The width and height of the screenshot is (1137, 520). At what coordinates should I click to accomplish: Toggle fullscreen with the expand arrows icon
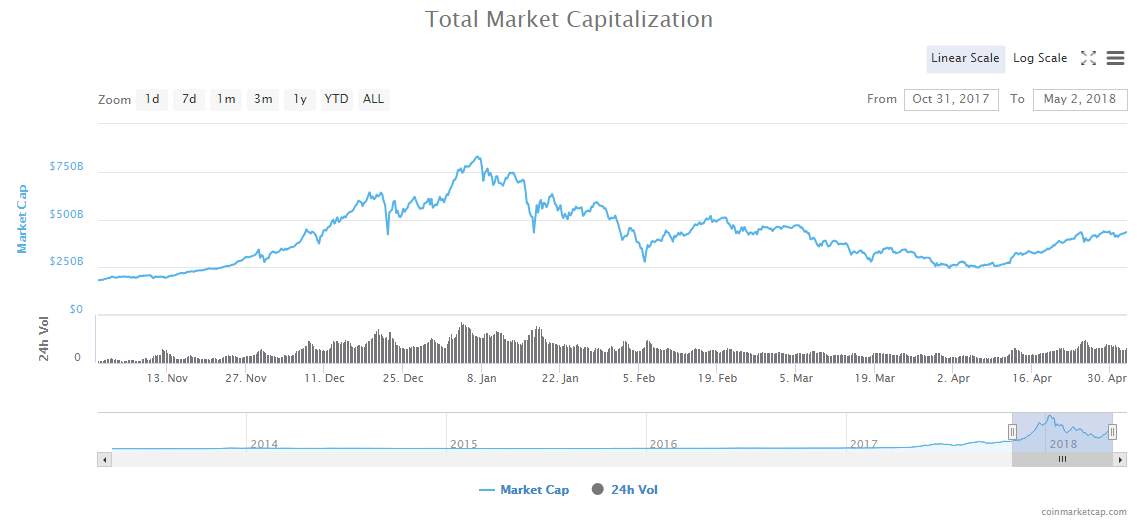click(1088, 59)
